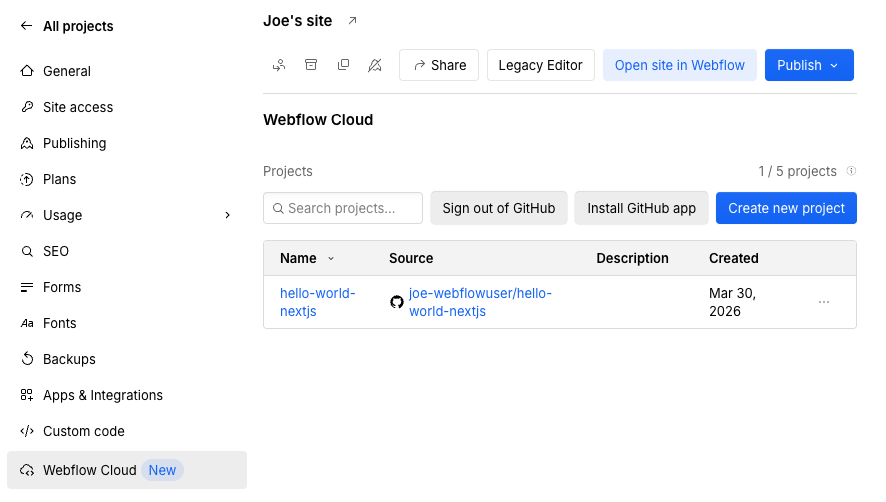Click the Aa icon for Fonts

point(27,323)
